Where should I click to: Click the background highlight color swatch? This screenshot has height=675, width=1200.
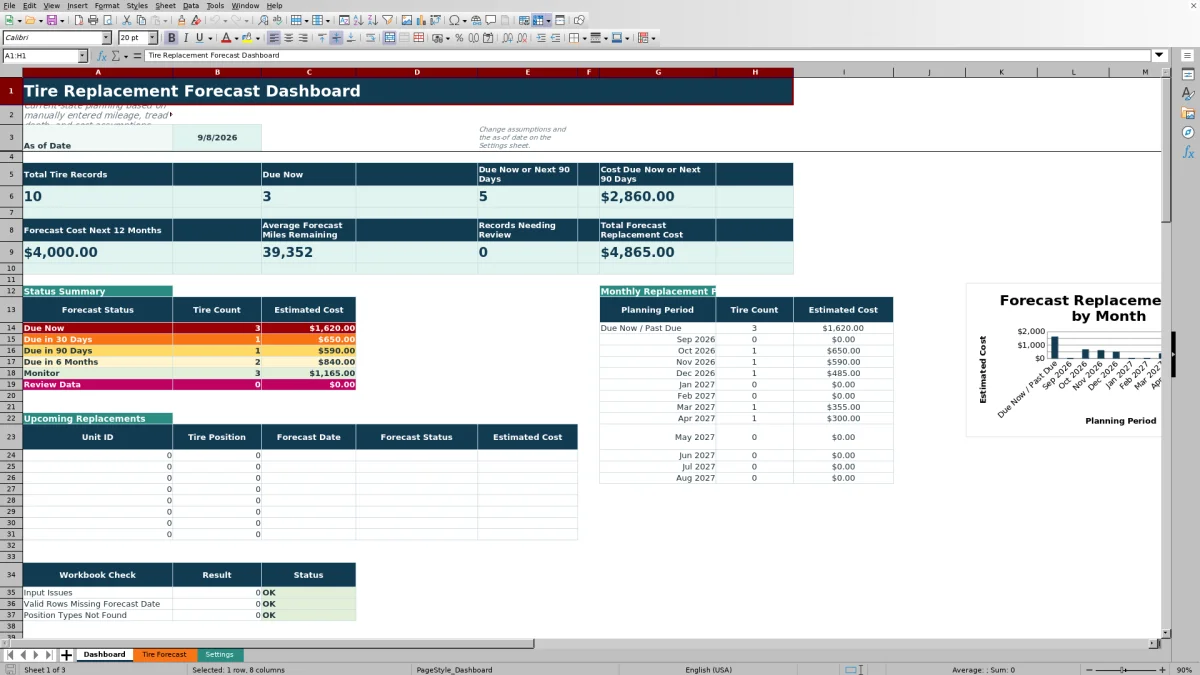[246, 38]
